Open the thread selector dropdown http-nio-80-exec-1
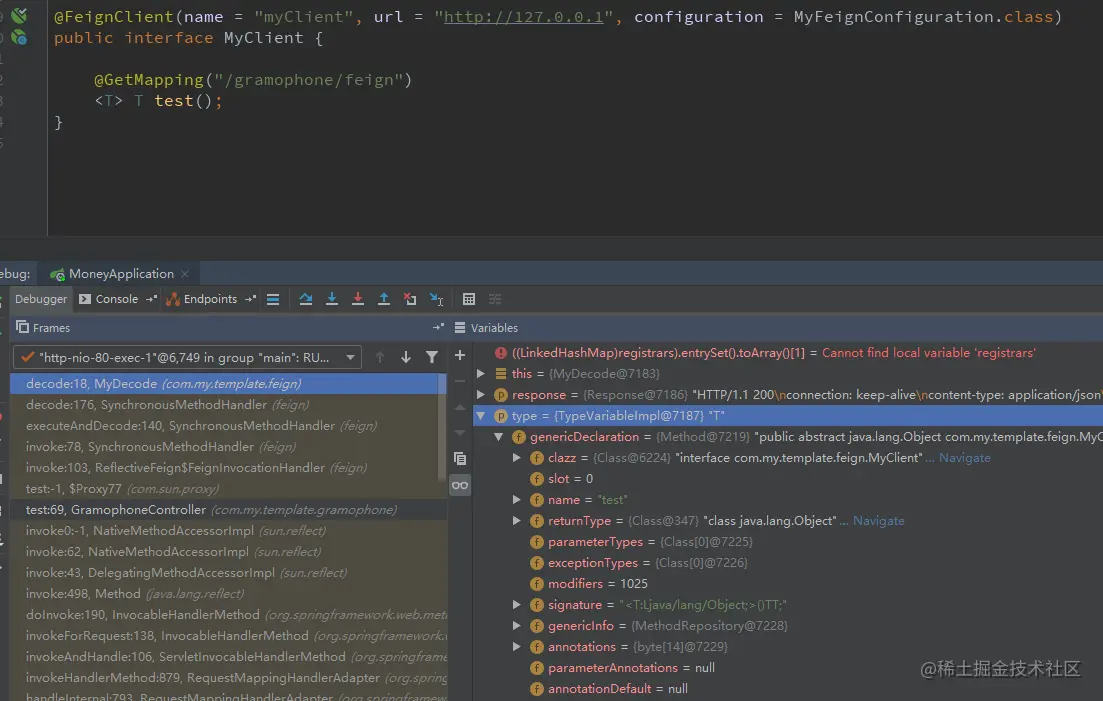Screen dimensions: 1103x701 187,357
